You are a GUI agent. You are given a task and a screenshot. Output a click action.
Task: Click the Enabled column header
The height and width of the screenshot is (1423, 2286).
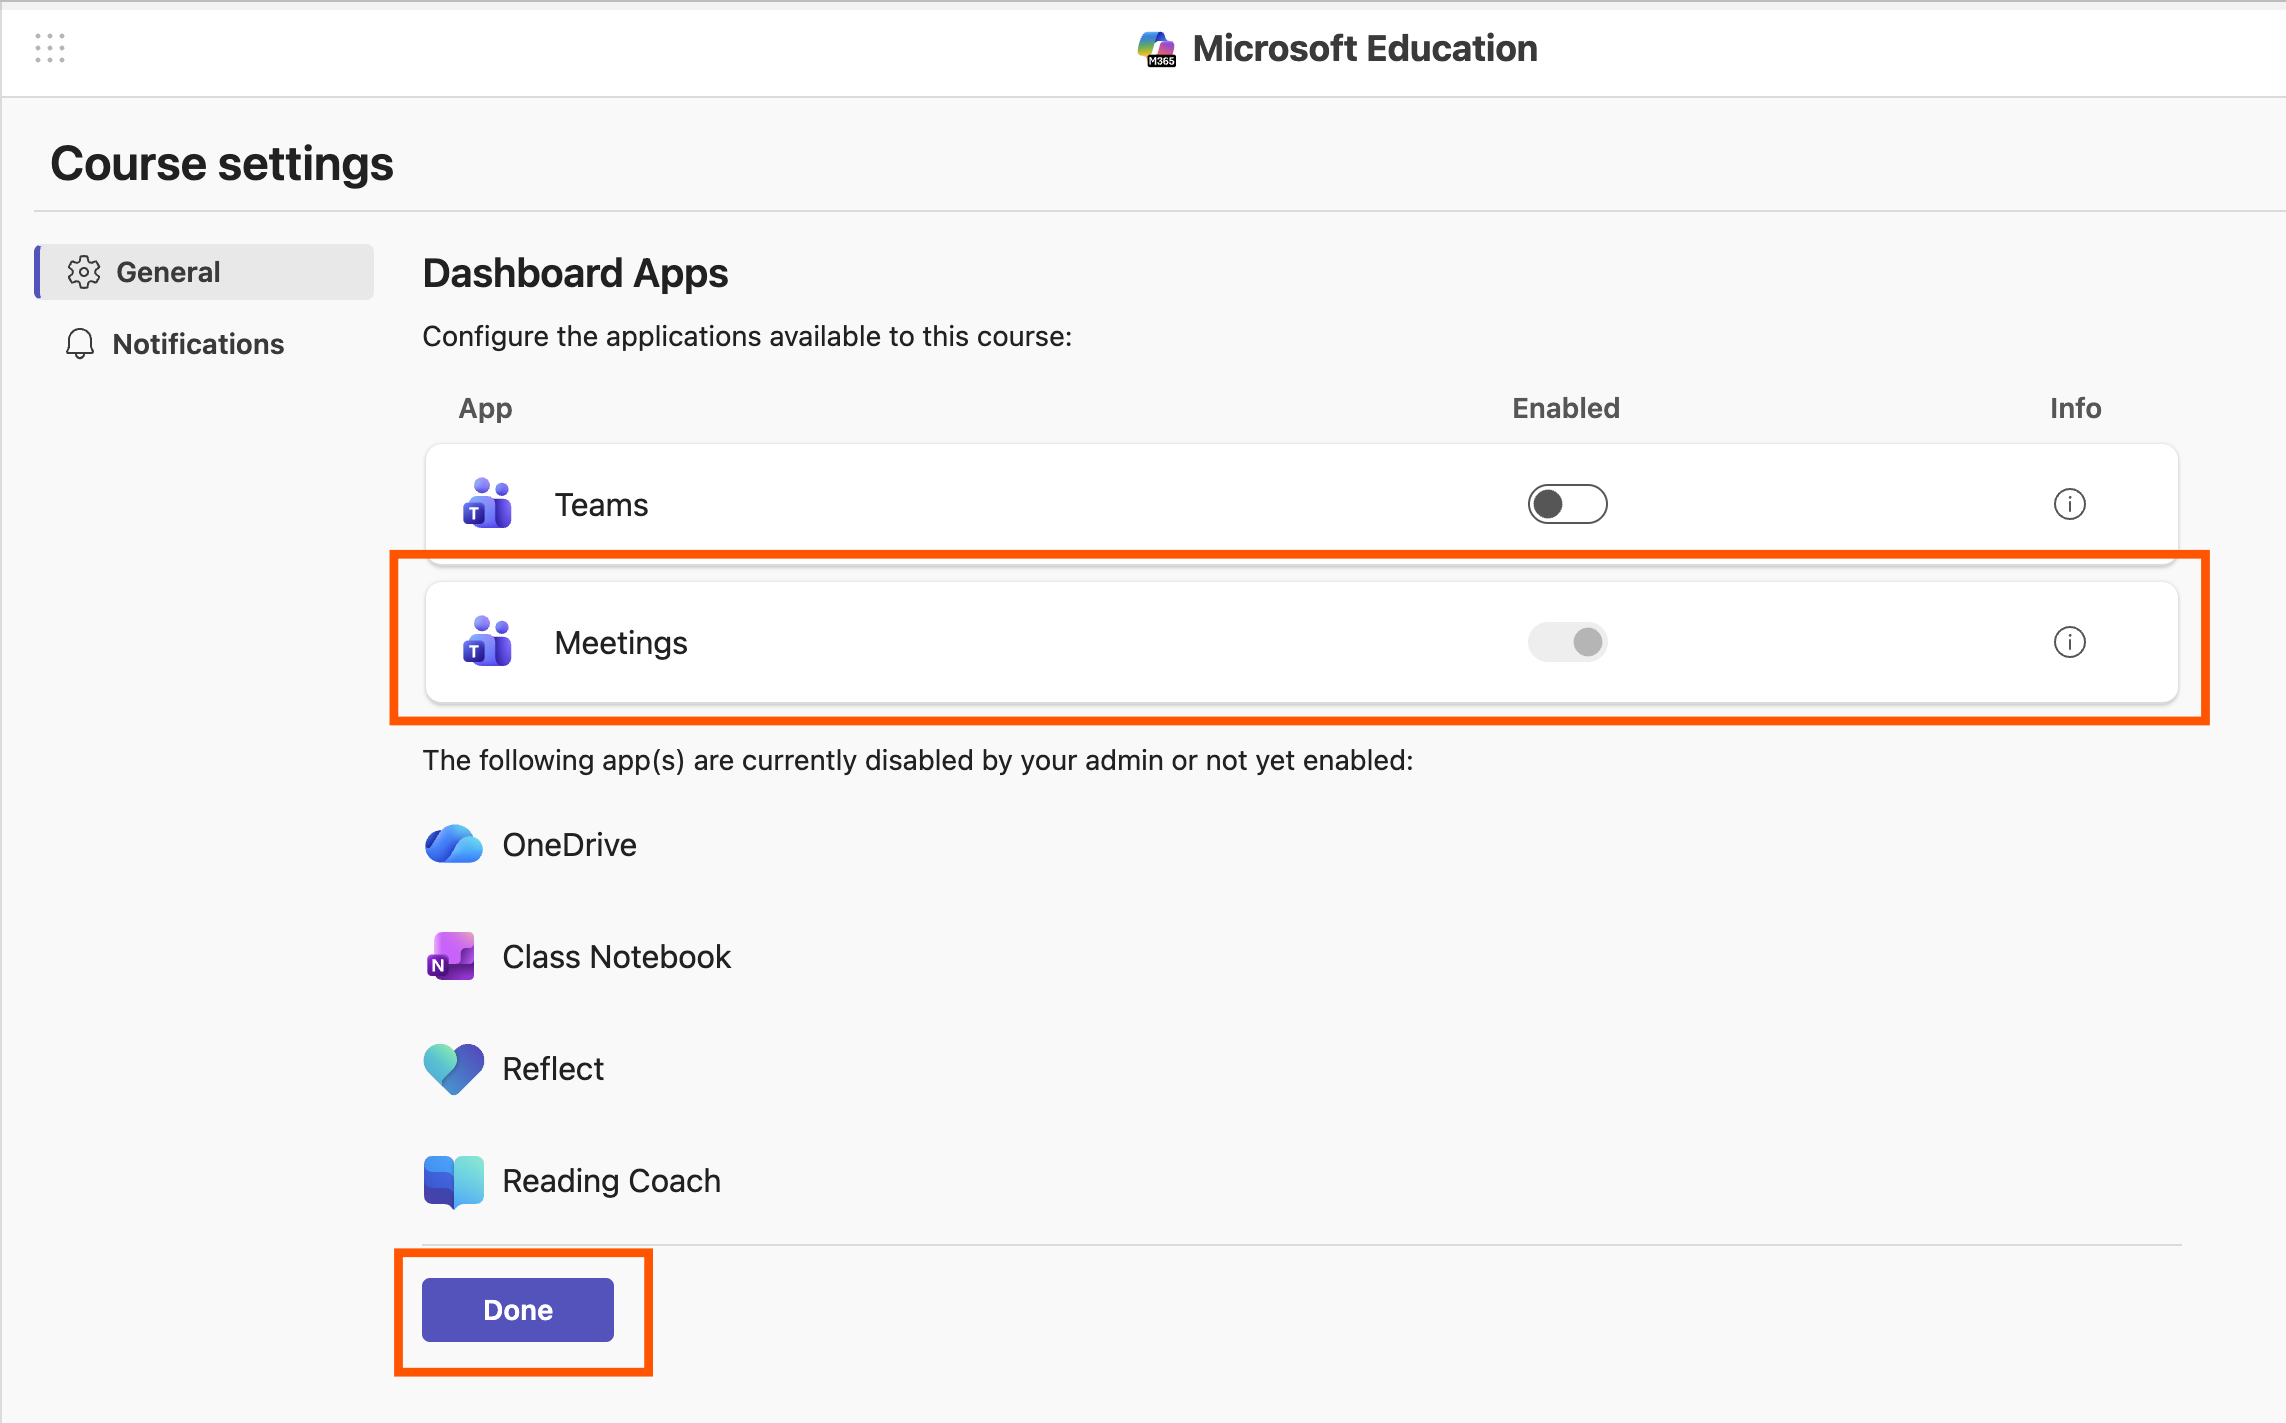click(x=1566, y=408)
